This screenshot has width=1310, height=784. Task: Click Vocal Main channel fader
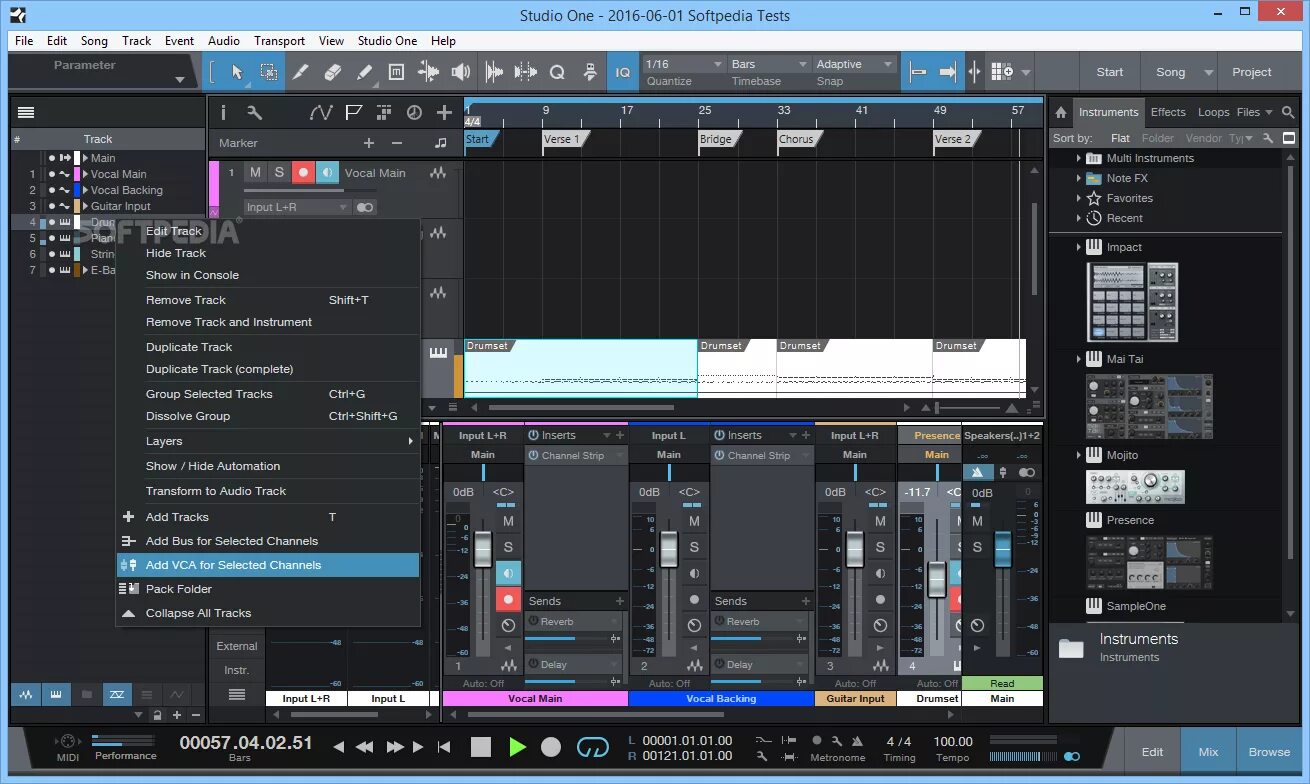coord(483,548)
